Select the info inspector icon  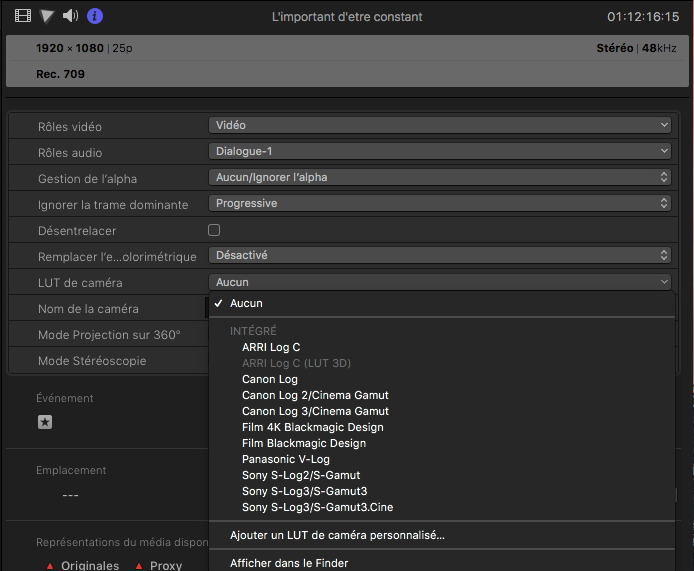[x=95, y=16]
